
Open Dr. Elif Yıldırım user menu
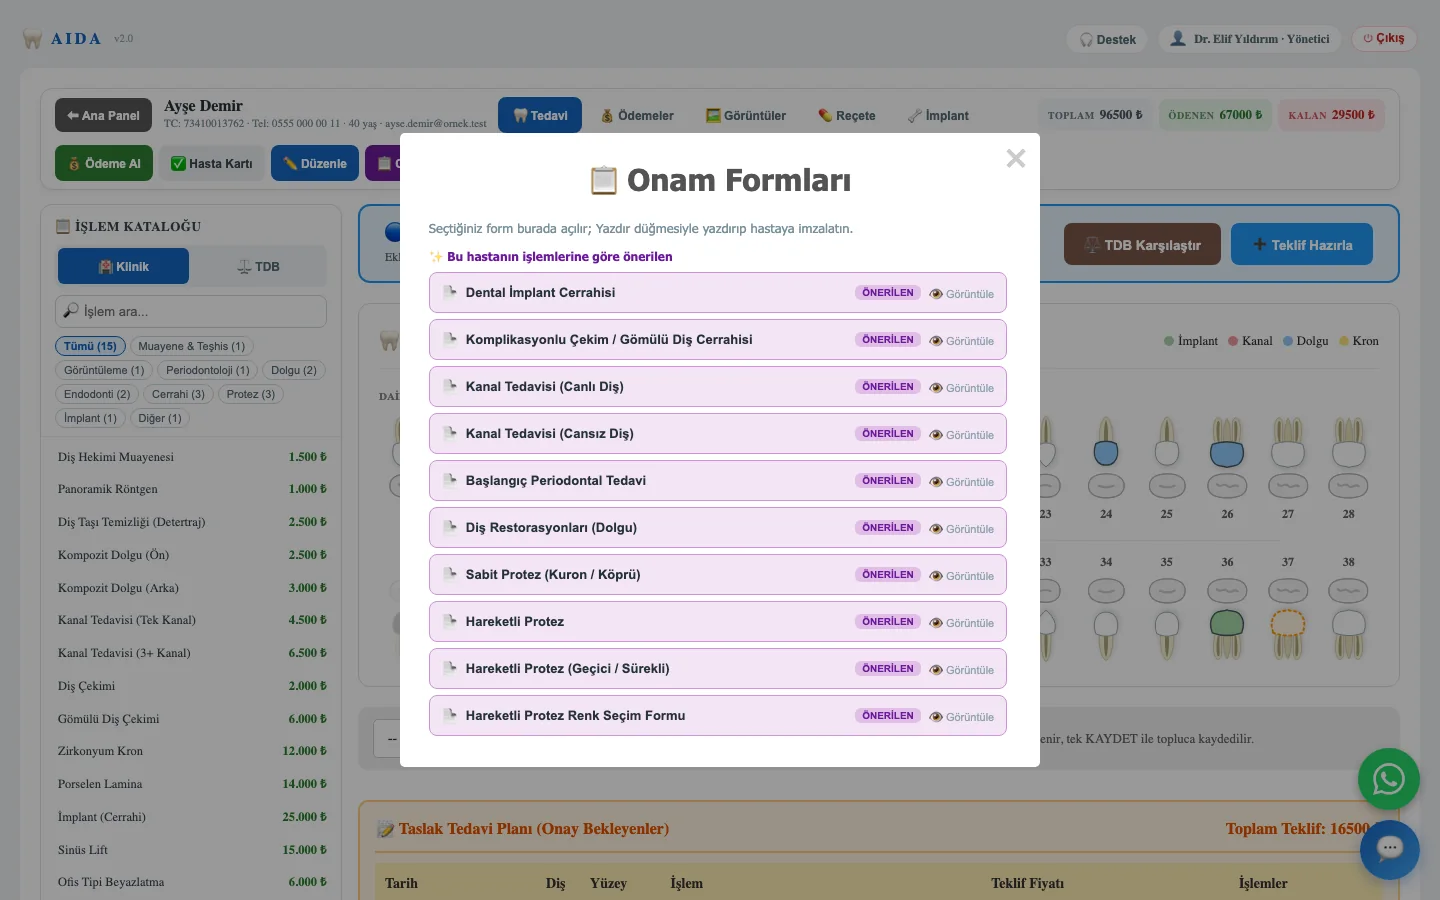pos(1250,39)
